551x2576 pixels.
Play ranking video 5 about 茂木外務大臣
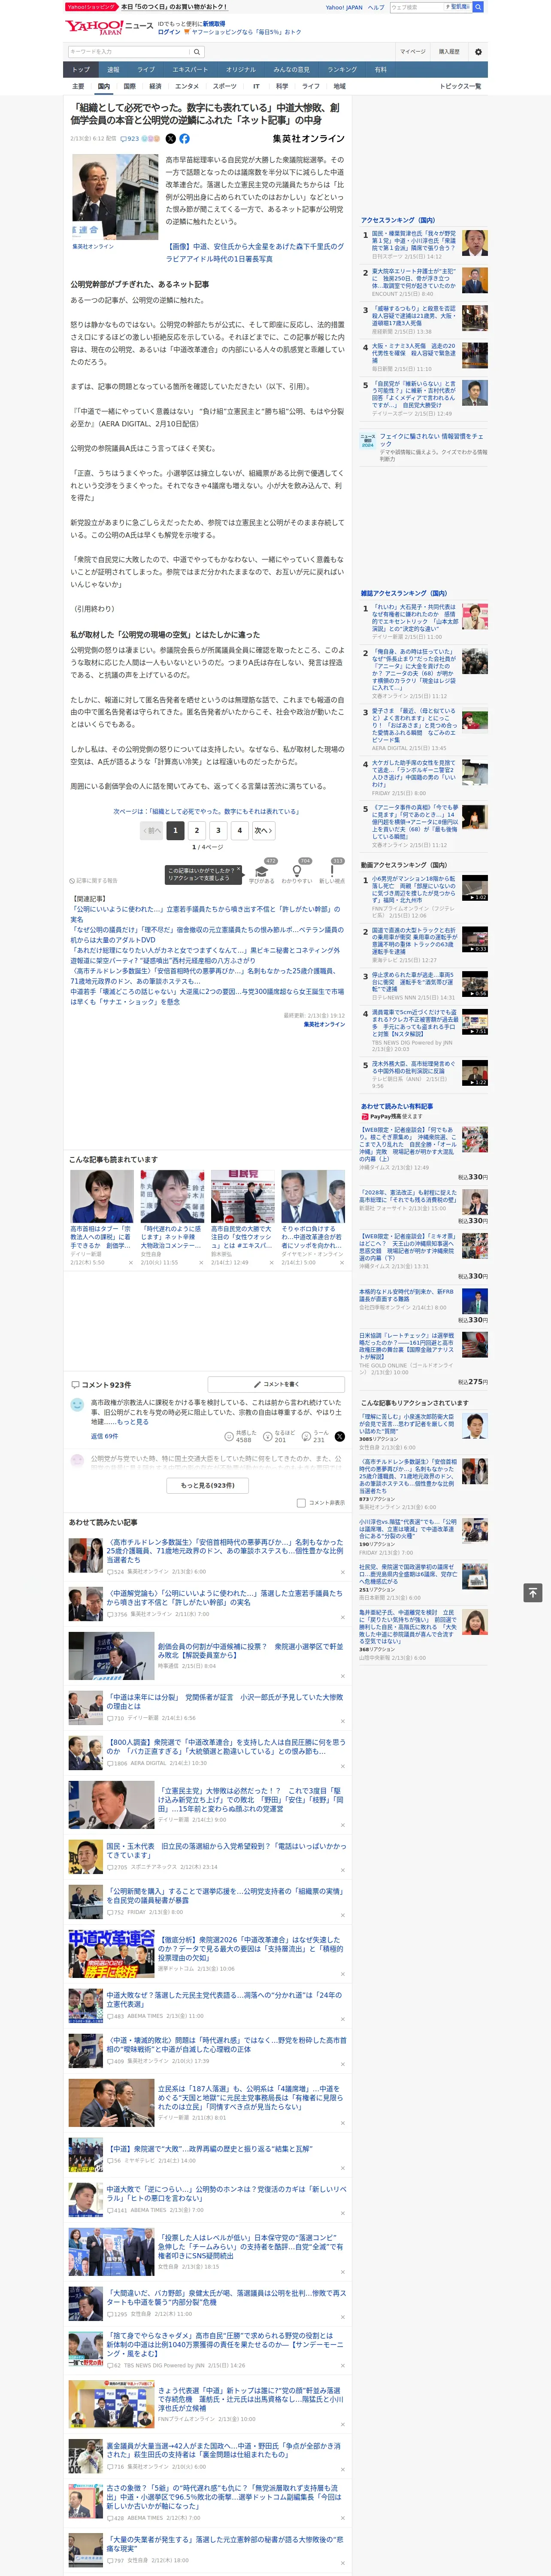pos(475,1072)
